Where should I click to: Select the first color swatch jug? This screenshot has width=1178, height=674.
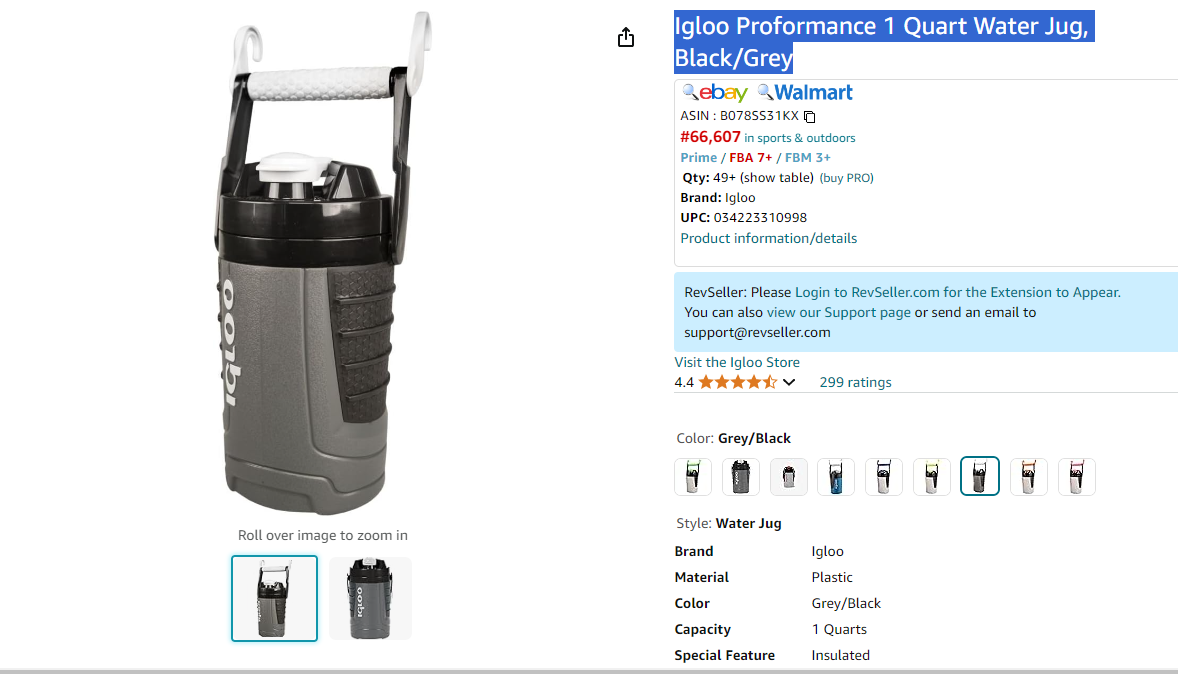click(693, 476)
